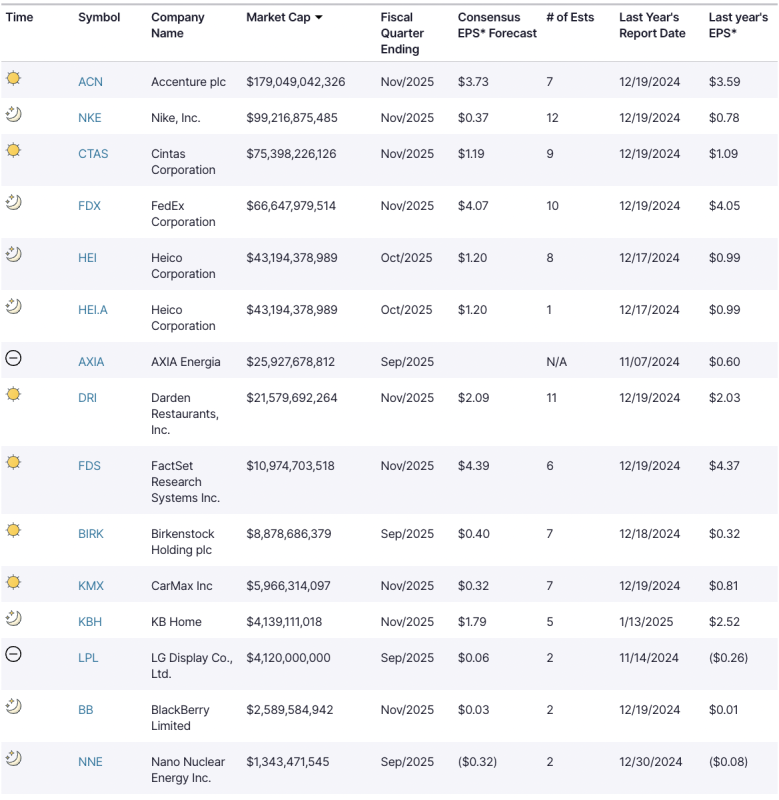Select Birkenstock Holding plc name
The width and height of the screenshot is (779, 800).
click(183, 542)
